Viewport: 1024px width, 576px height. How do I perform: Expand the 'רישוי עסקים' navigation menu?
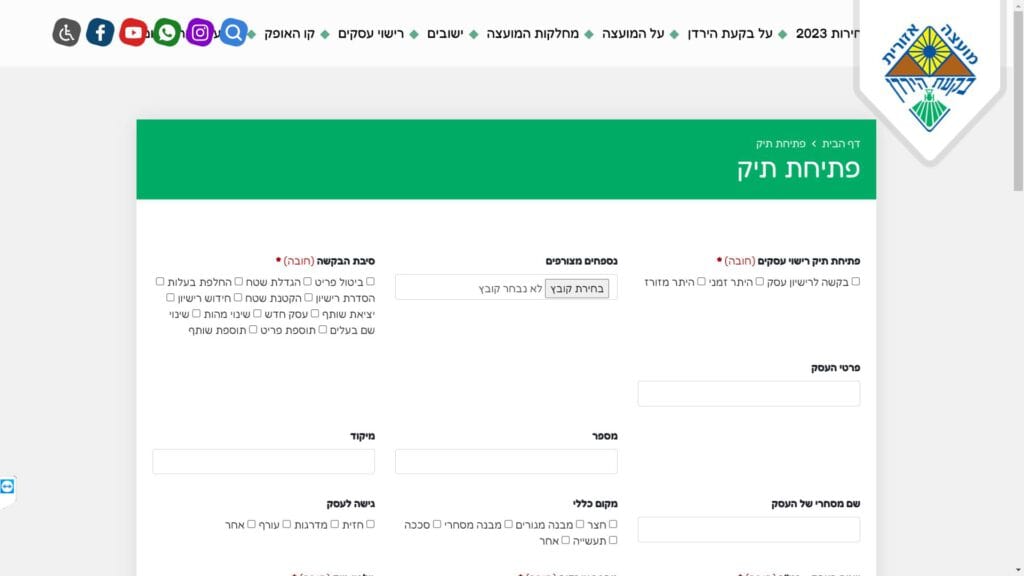(370, 34)
